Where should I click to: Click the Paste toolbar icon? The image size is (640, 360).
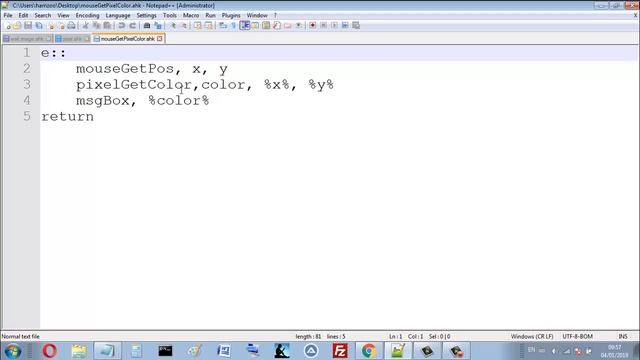[x=107, y=25]
